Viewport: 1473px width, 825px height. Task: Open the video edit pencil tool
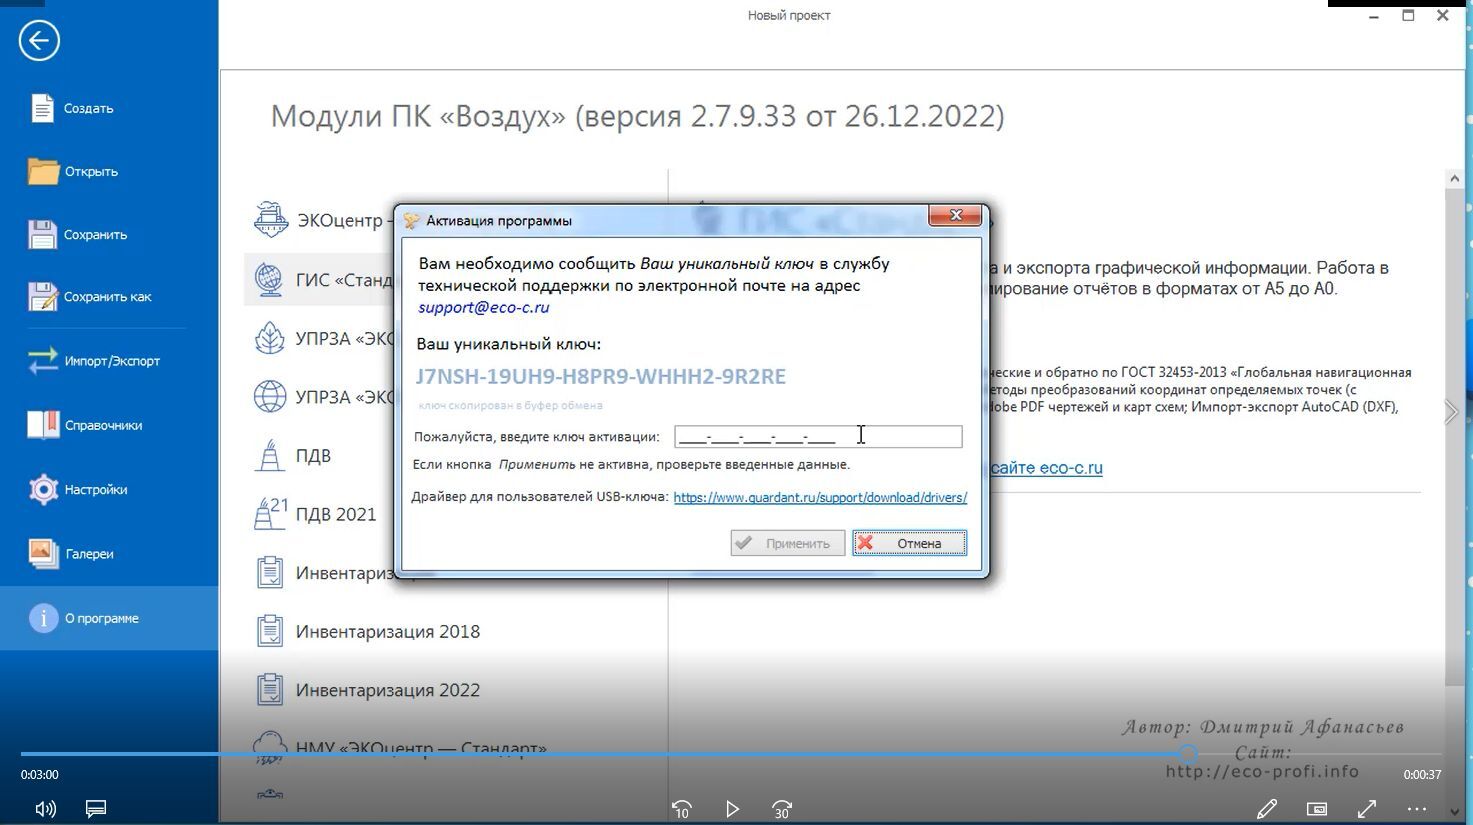pos(1267,809)
